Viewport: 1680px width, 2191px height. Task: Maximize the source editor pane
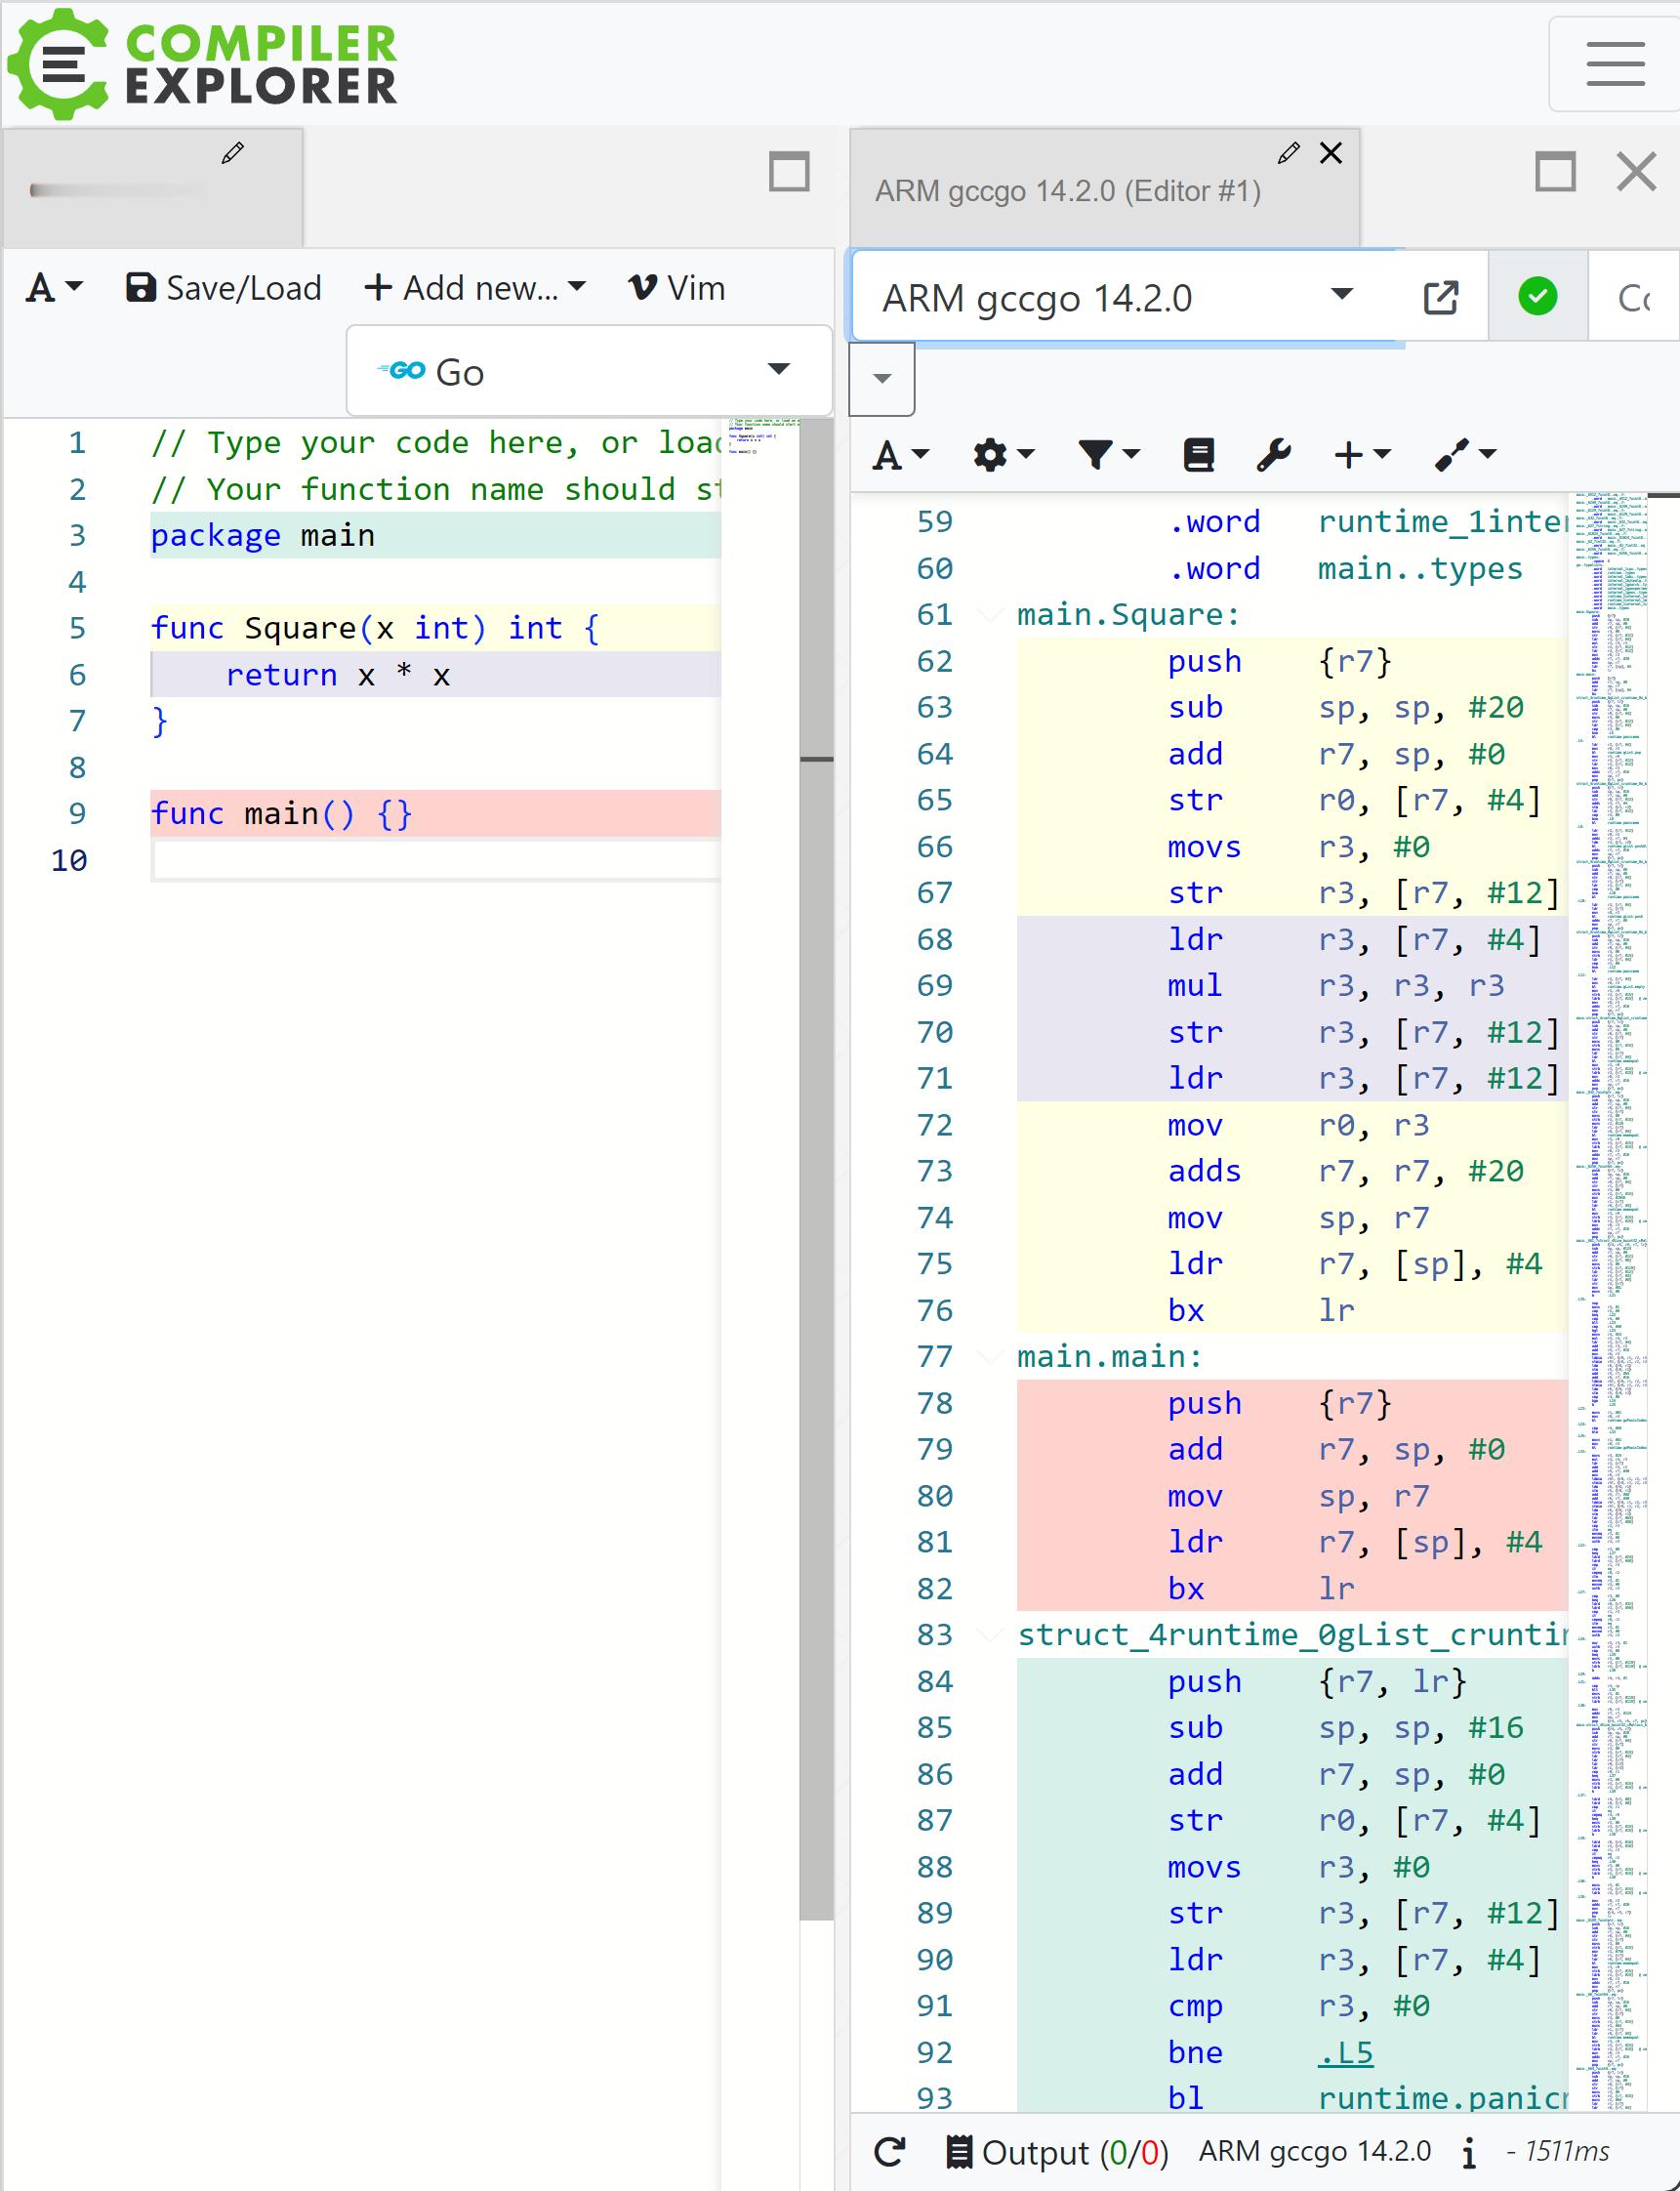click(x=789, y=172)
